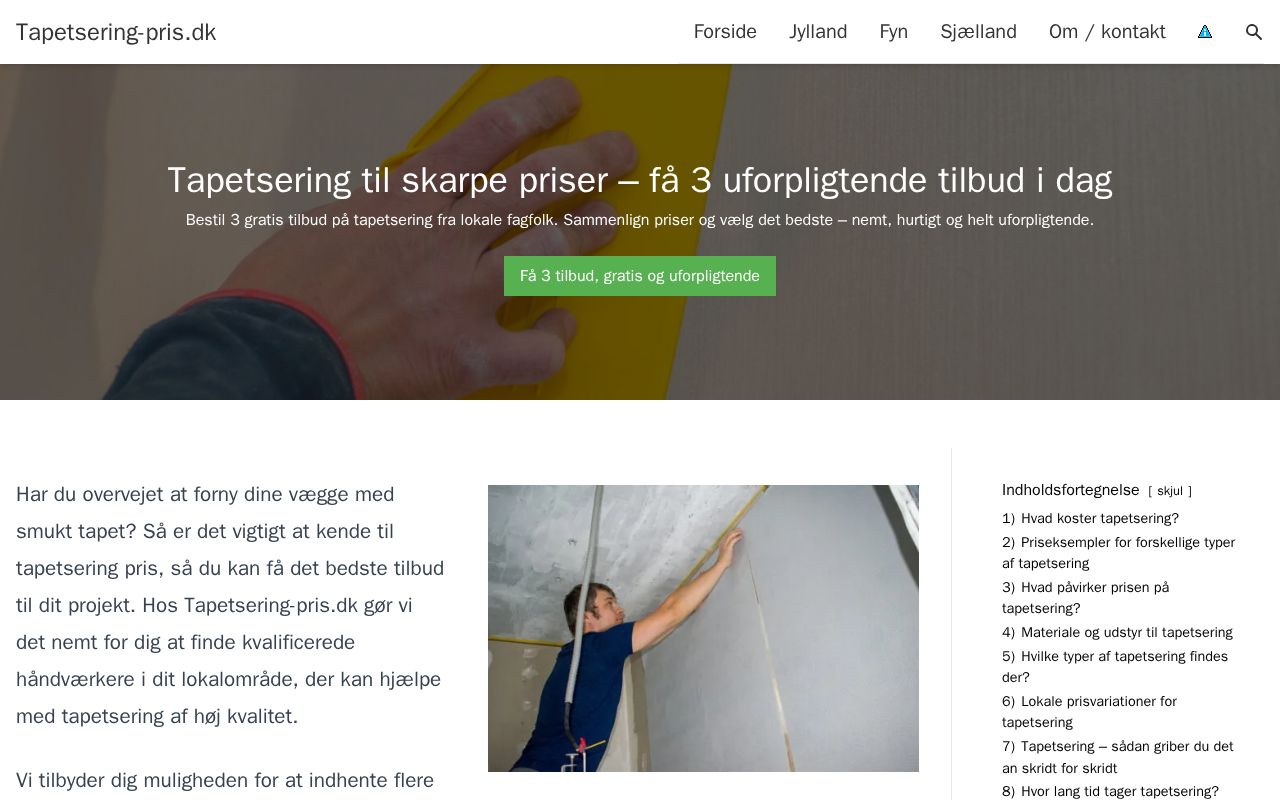
Task: Click 'Få 3 tilbud, gratis og uforpligtende' button
Action: coord(640,276)
